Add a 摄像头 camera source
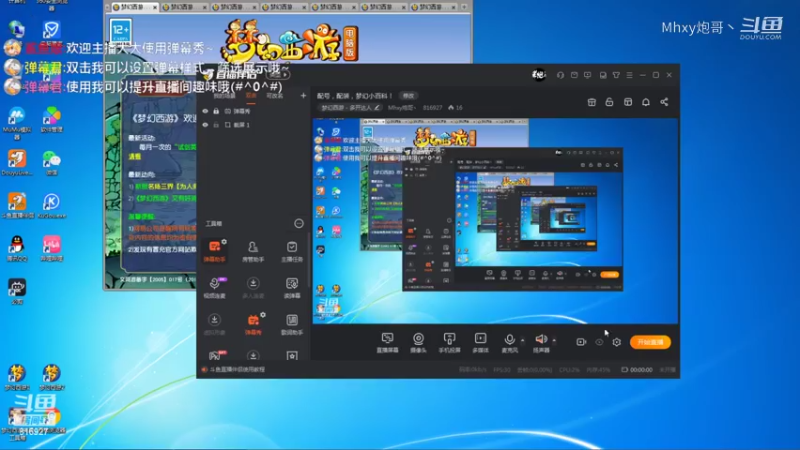 point(418,342)
